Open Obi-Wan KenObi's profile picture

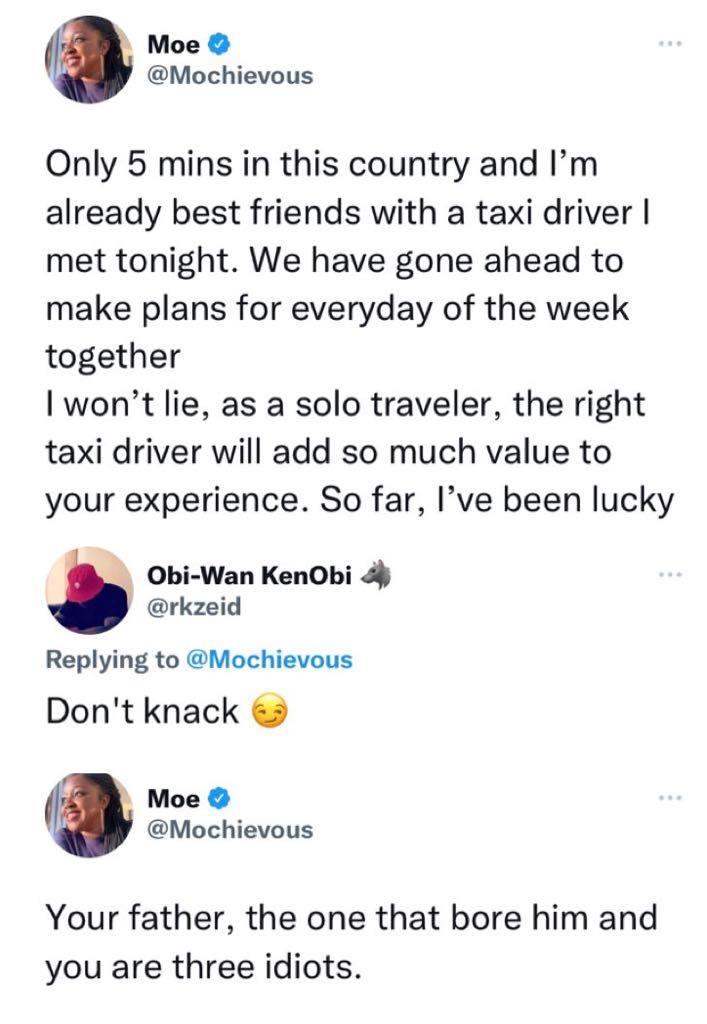[x=87, y=590]
